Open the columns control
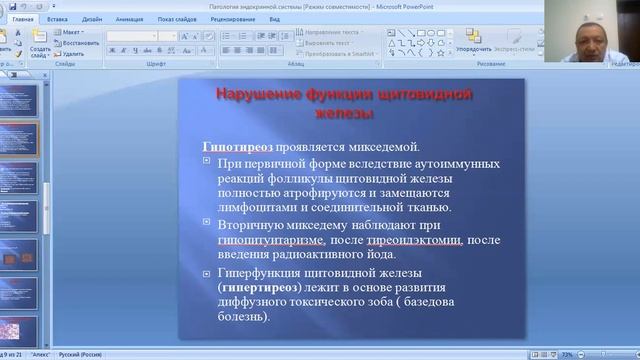 pos(275,50)
